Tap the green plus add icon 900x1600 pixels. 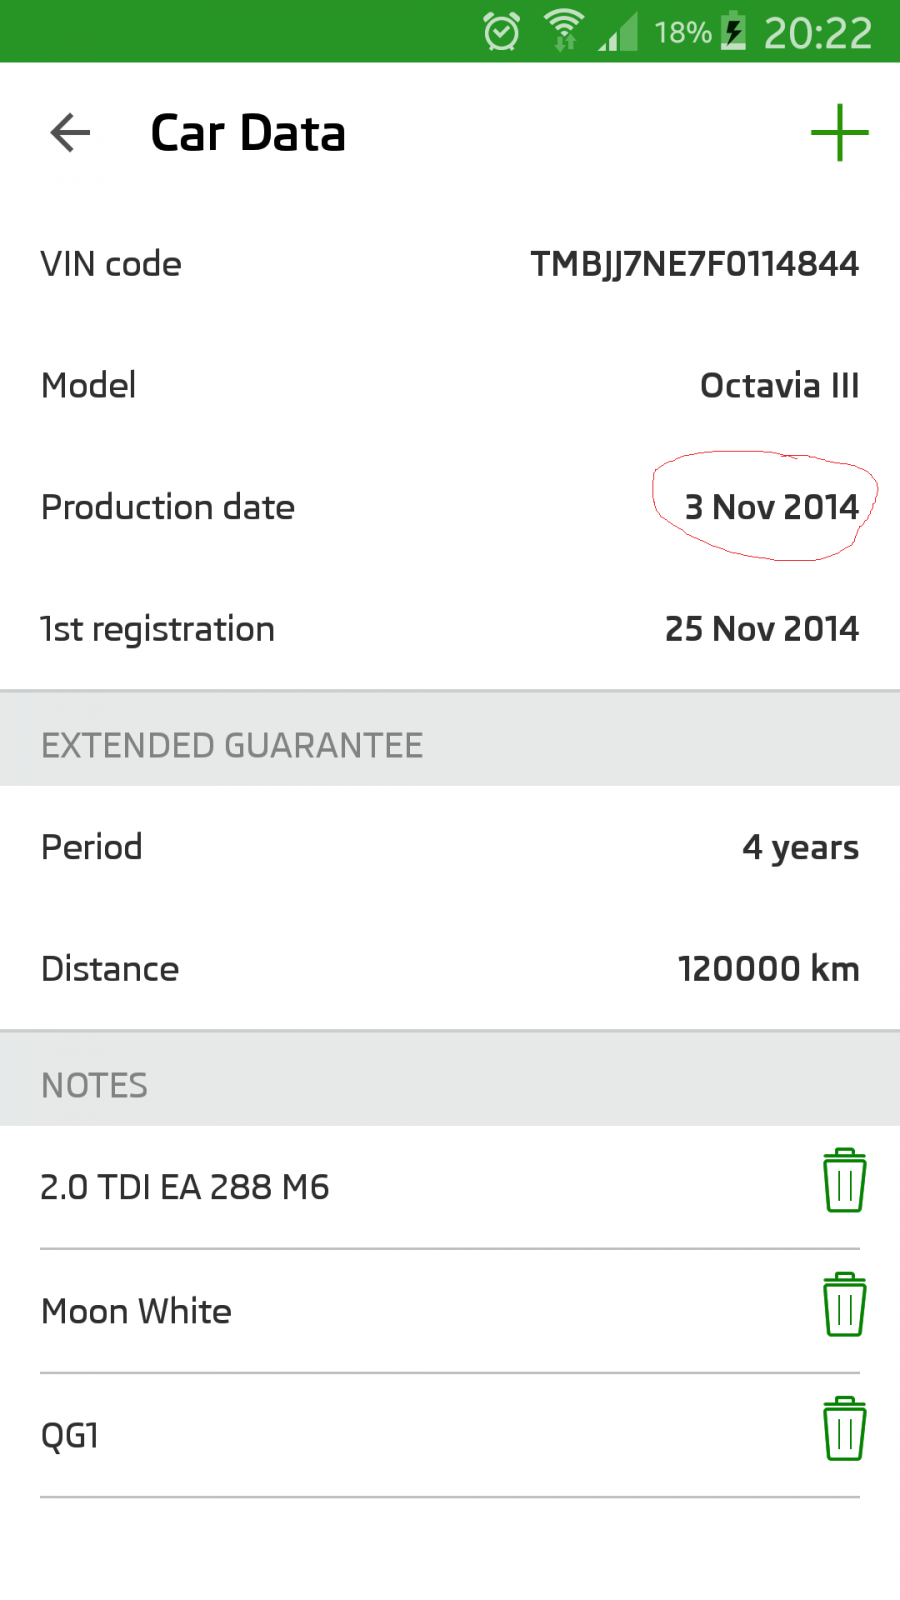839,133
